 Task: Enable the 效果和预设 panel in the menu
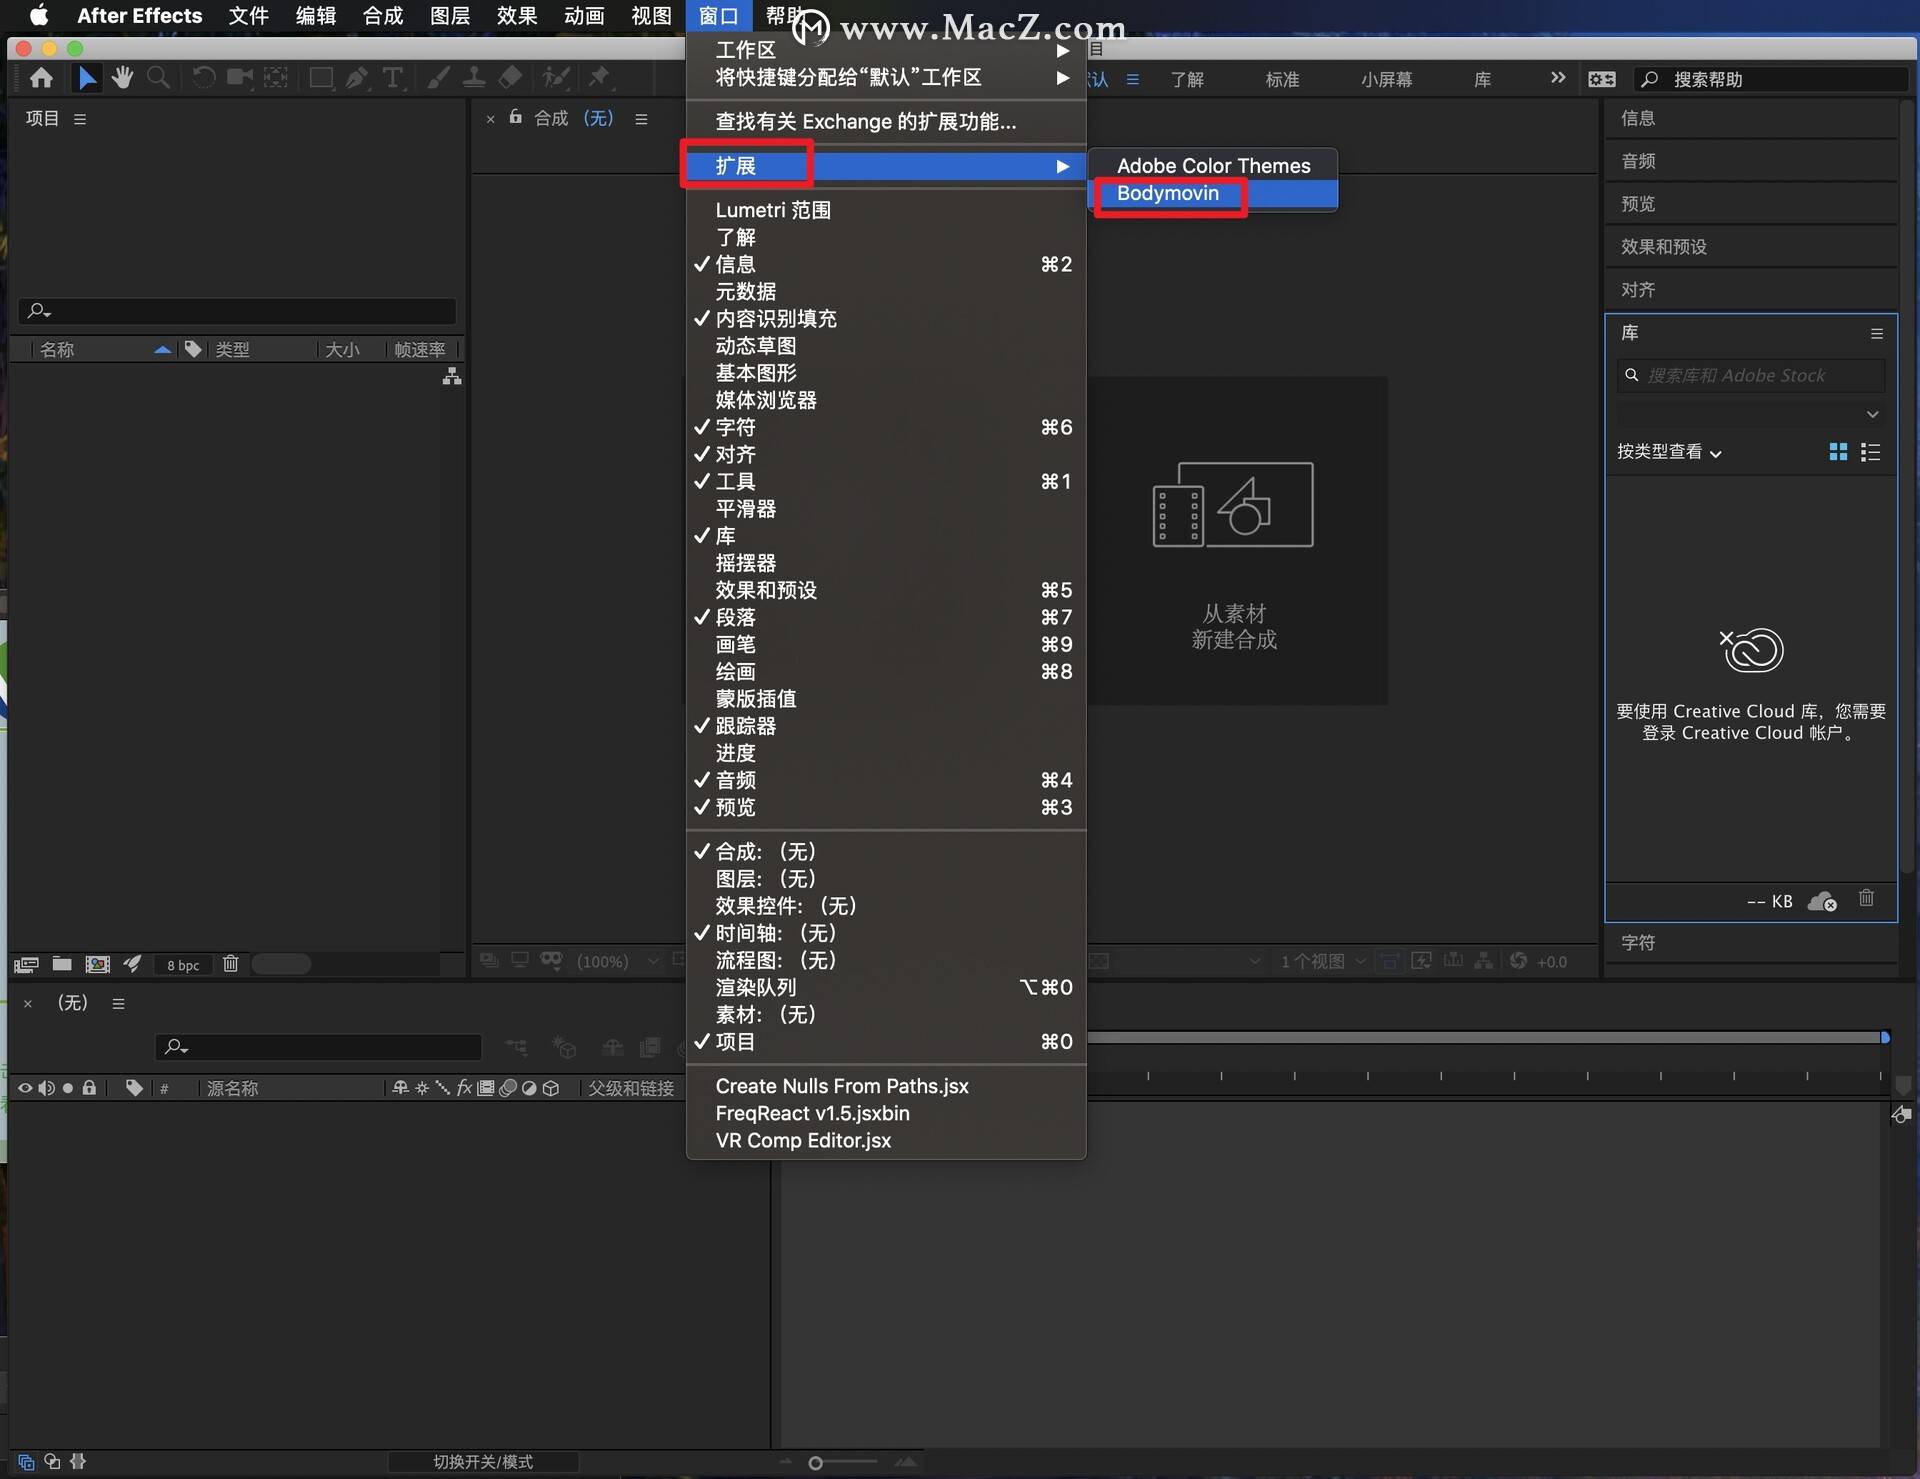(x=766, y=590)
